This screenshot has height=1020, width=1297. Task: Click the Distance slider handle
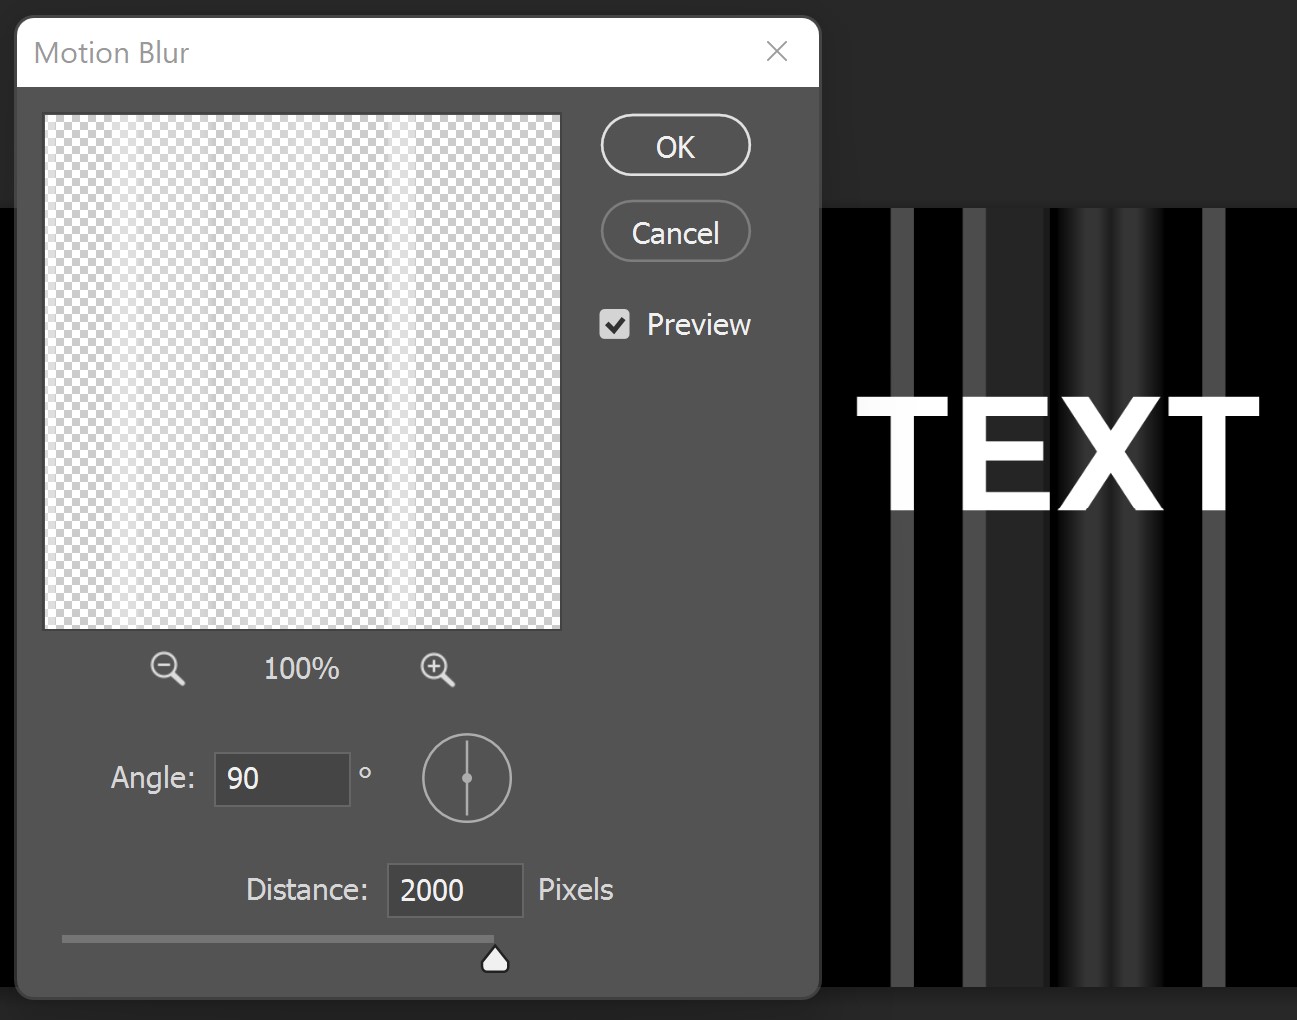[495, 957]
